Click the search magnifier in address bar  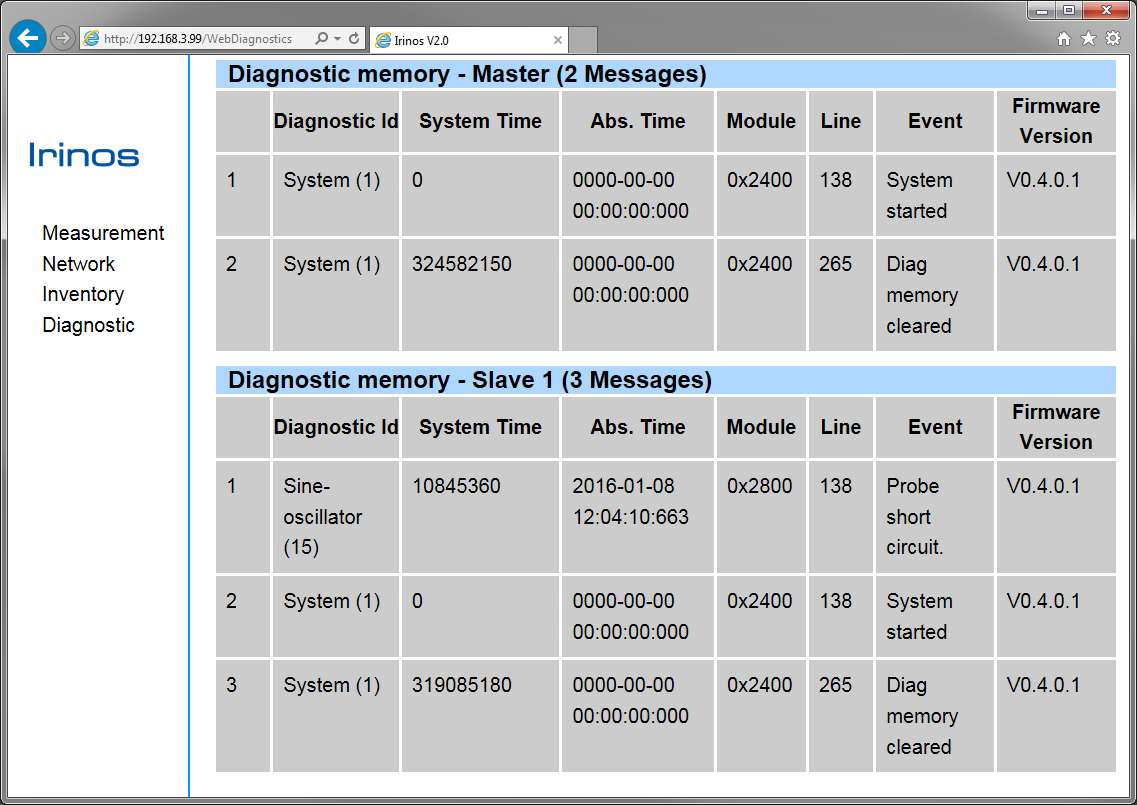[x=321, y=38]
